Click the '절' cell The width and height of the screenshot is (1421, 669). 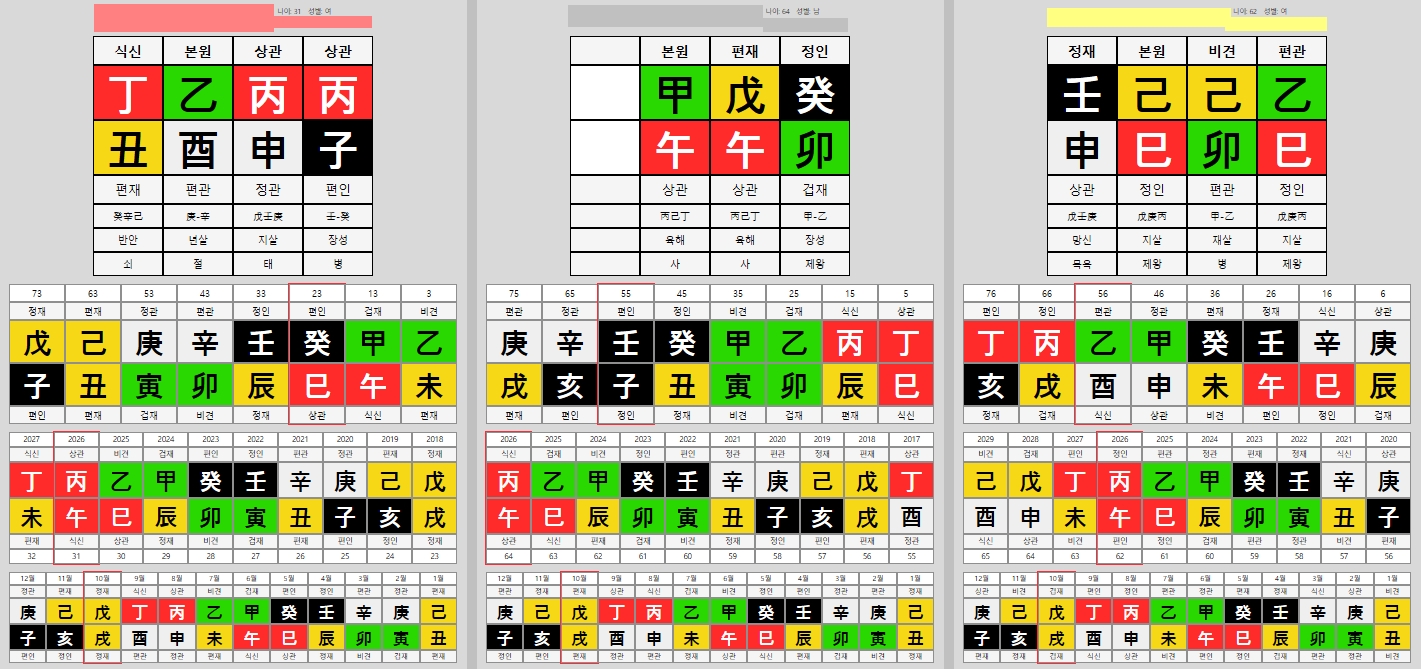point(198,264)
